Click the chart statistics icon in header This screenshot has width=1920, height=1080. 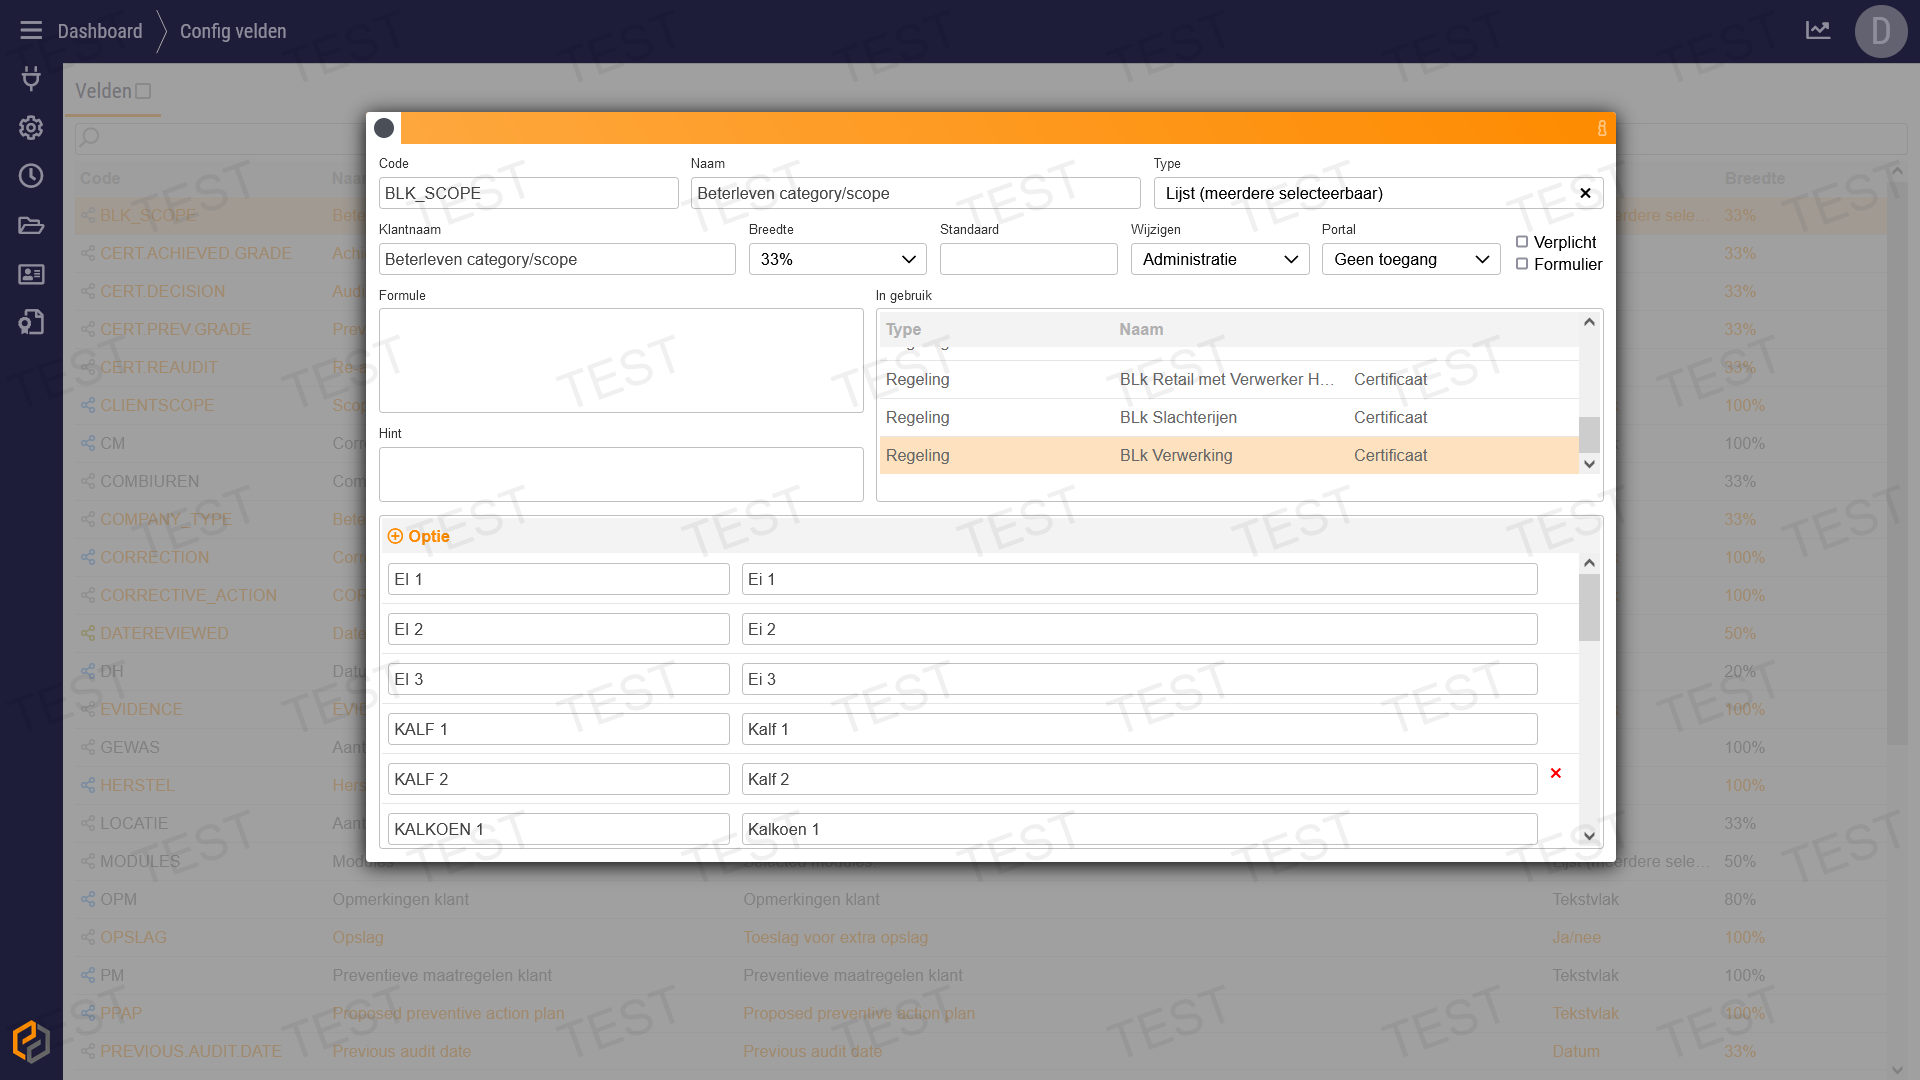(1818, 30)
